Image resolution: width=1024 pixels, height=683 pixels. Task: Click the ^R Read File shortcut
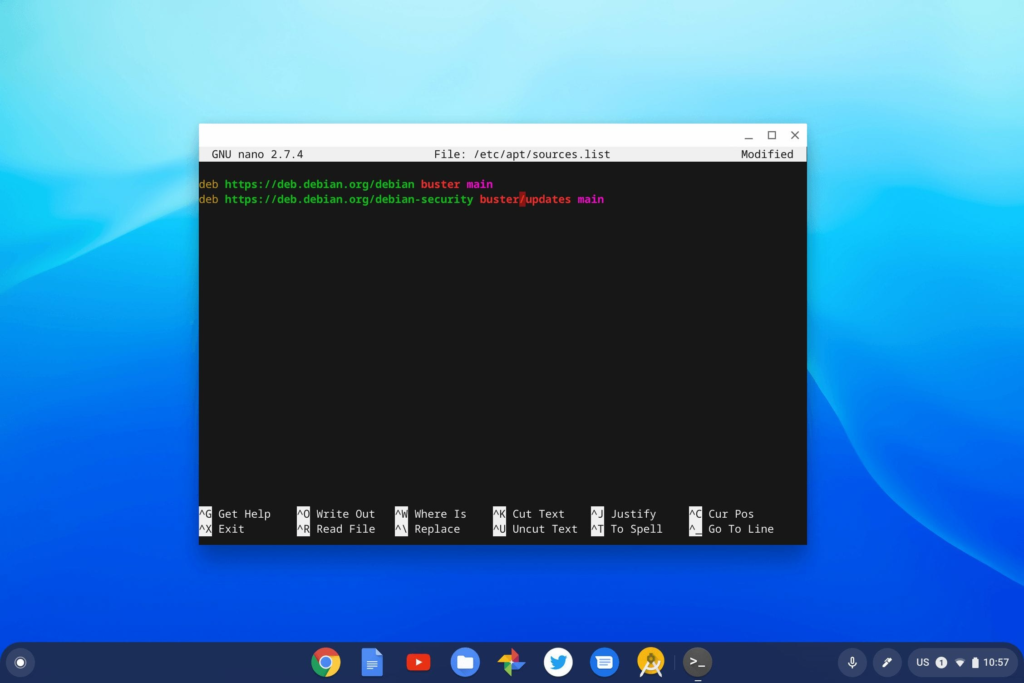coord(336,529)
